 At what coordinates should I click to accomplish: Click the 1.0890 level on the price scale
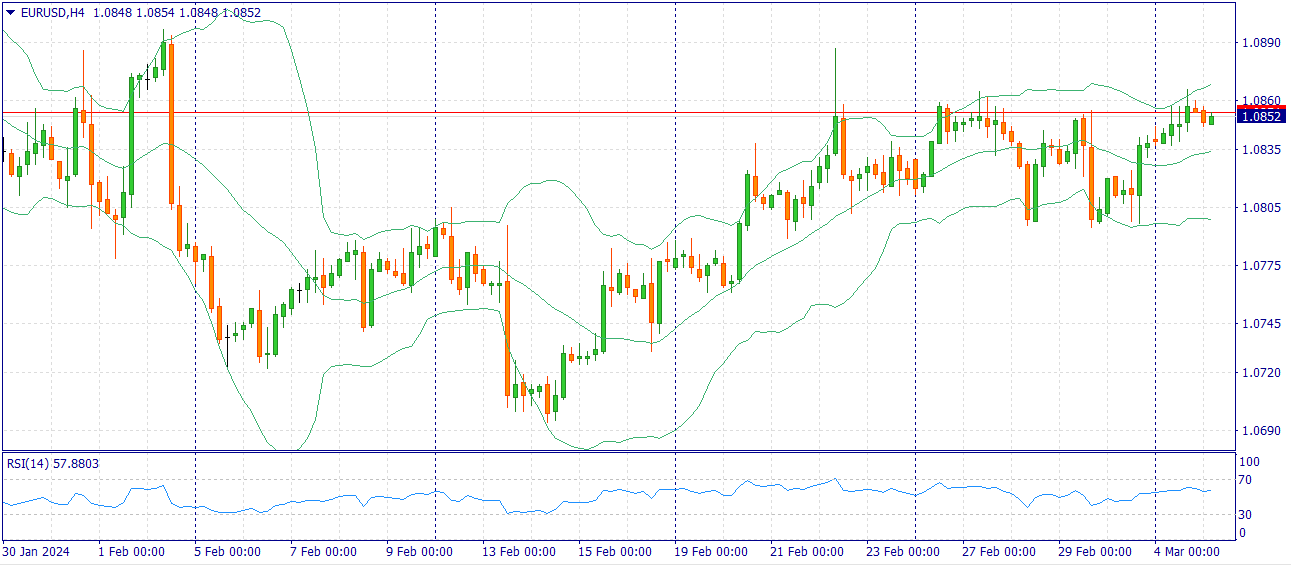pos(1259,43)
